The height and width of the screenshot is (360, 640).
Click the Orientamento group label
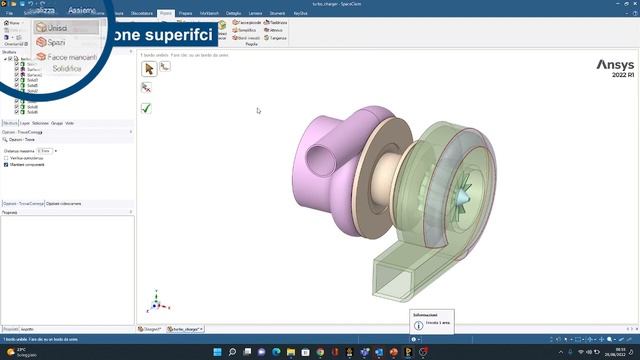[16, 44]
